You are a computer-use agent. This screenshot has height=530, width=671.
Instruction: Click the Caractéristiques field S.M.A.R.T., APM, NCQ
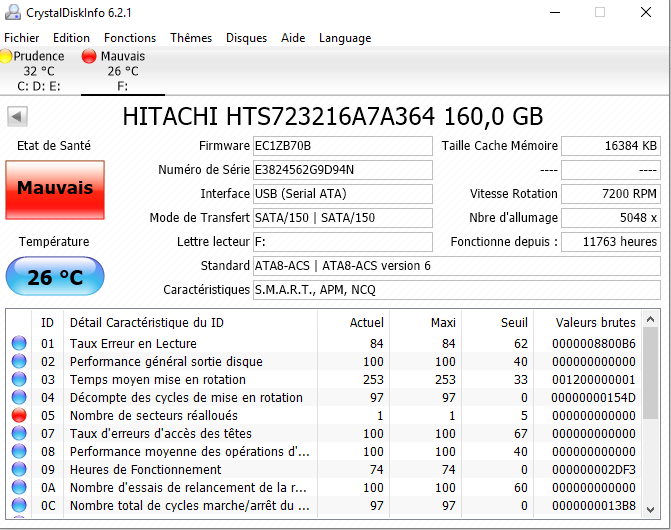click(457, 290)
